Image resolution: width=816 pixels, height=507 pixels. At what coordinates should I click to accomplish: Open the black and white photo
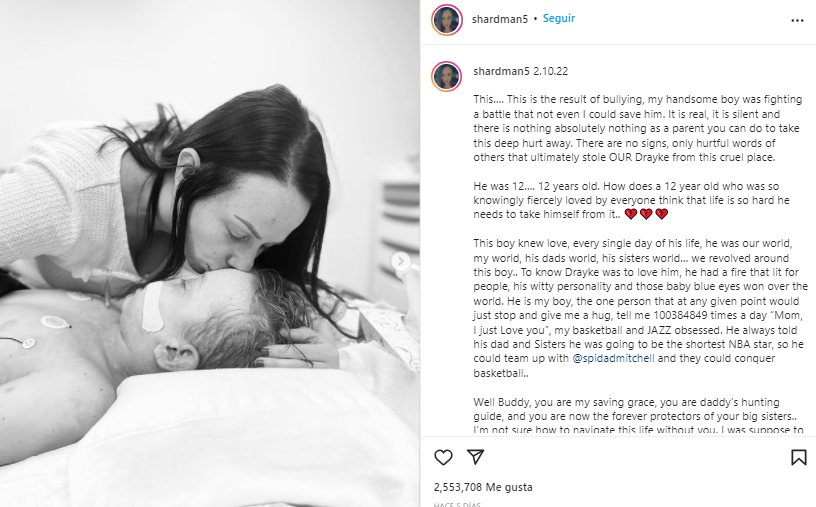click(x=210, y=254)
